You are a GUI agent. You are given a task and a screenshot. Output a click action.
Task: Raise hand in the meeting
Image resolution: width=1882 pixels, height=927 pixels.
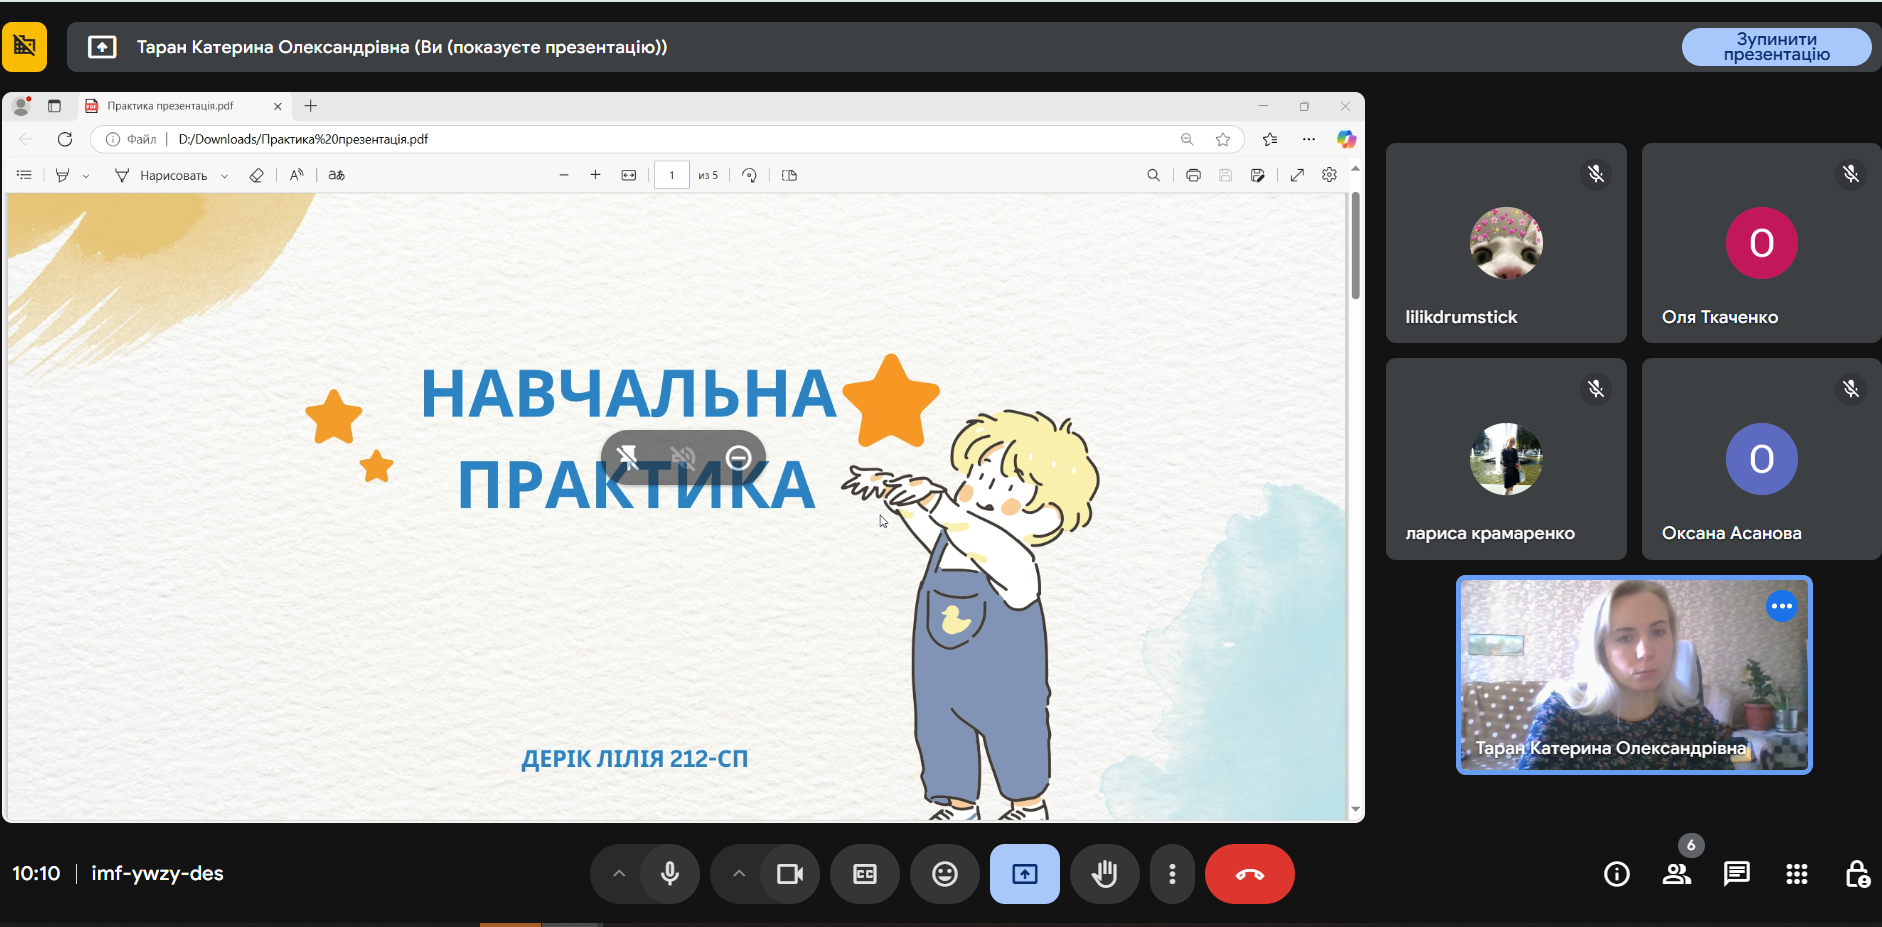(1104, 874)
